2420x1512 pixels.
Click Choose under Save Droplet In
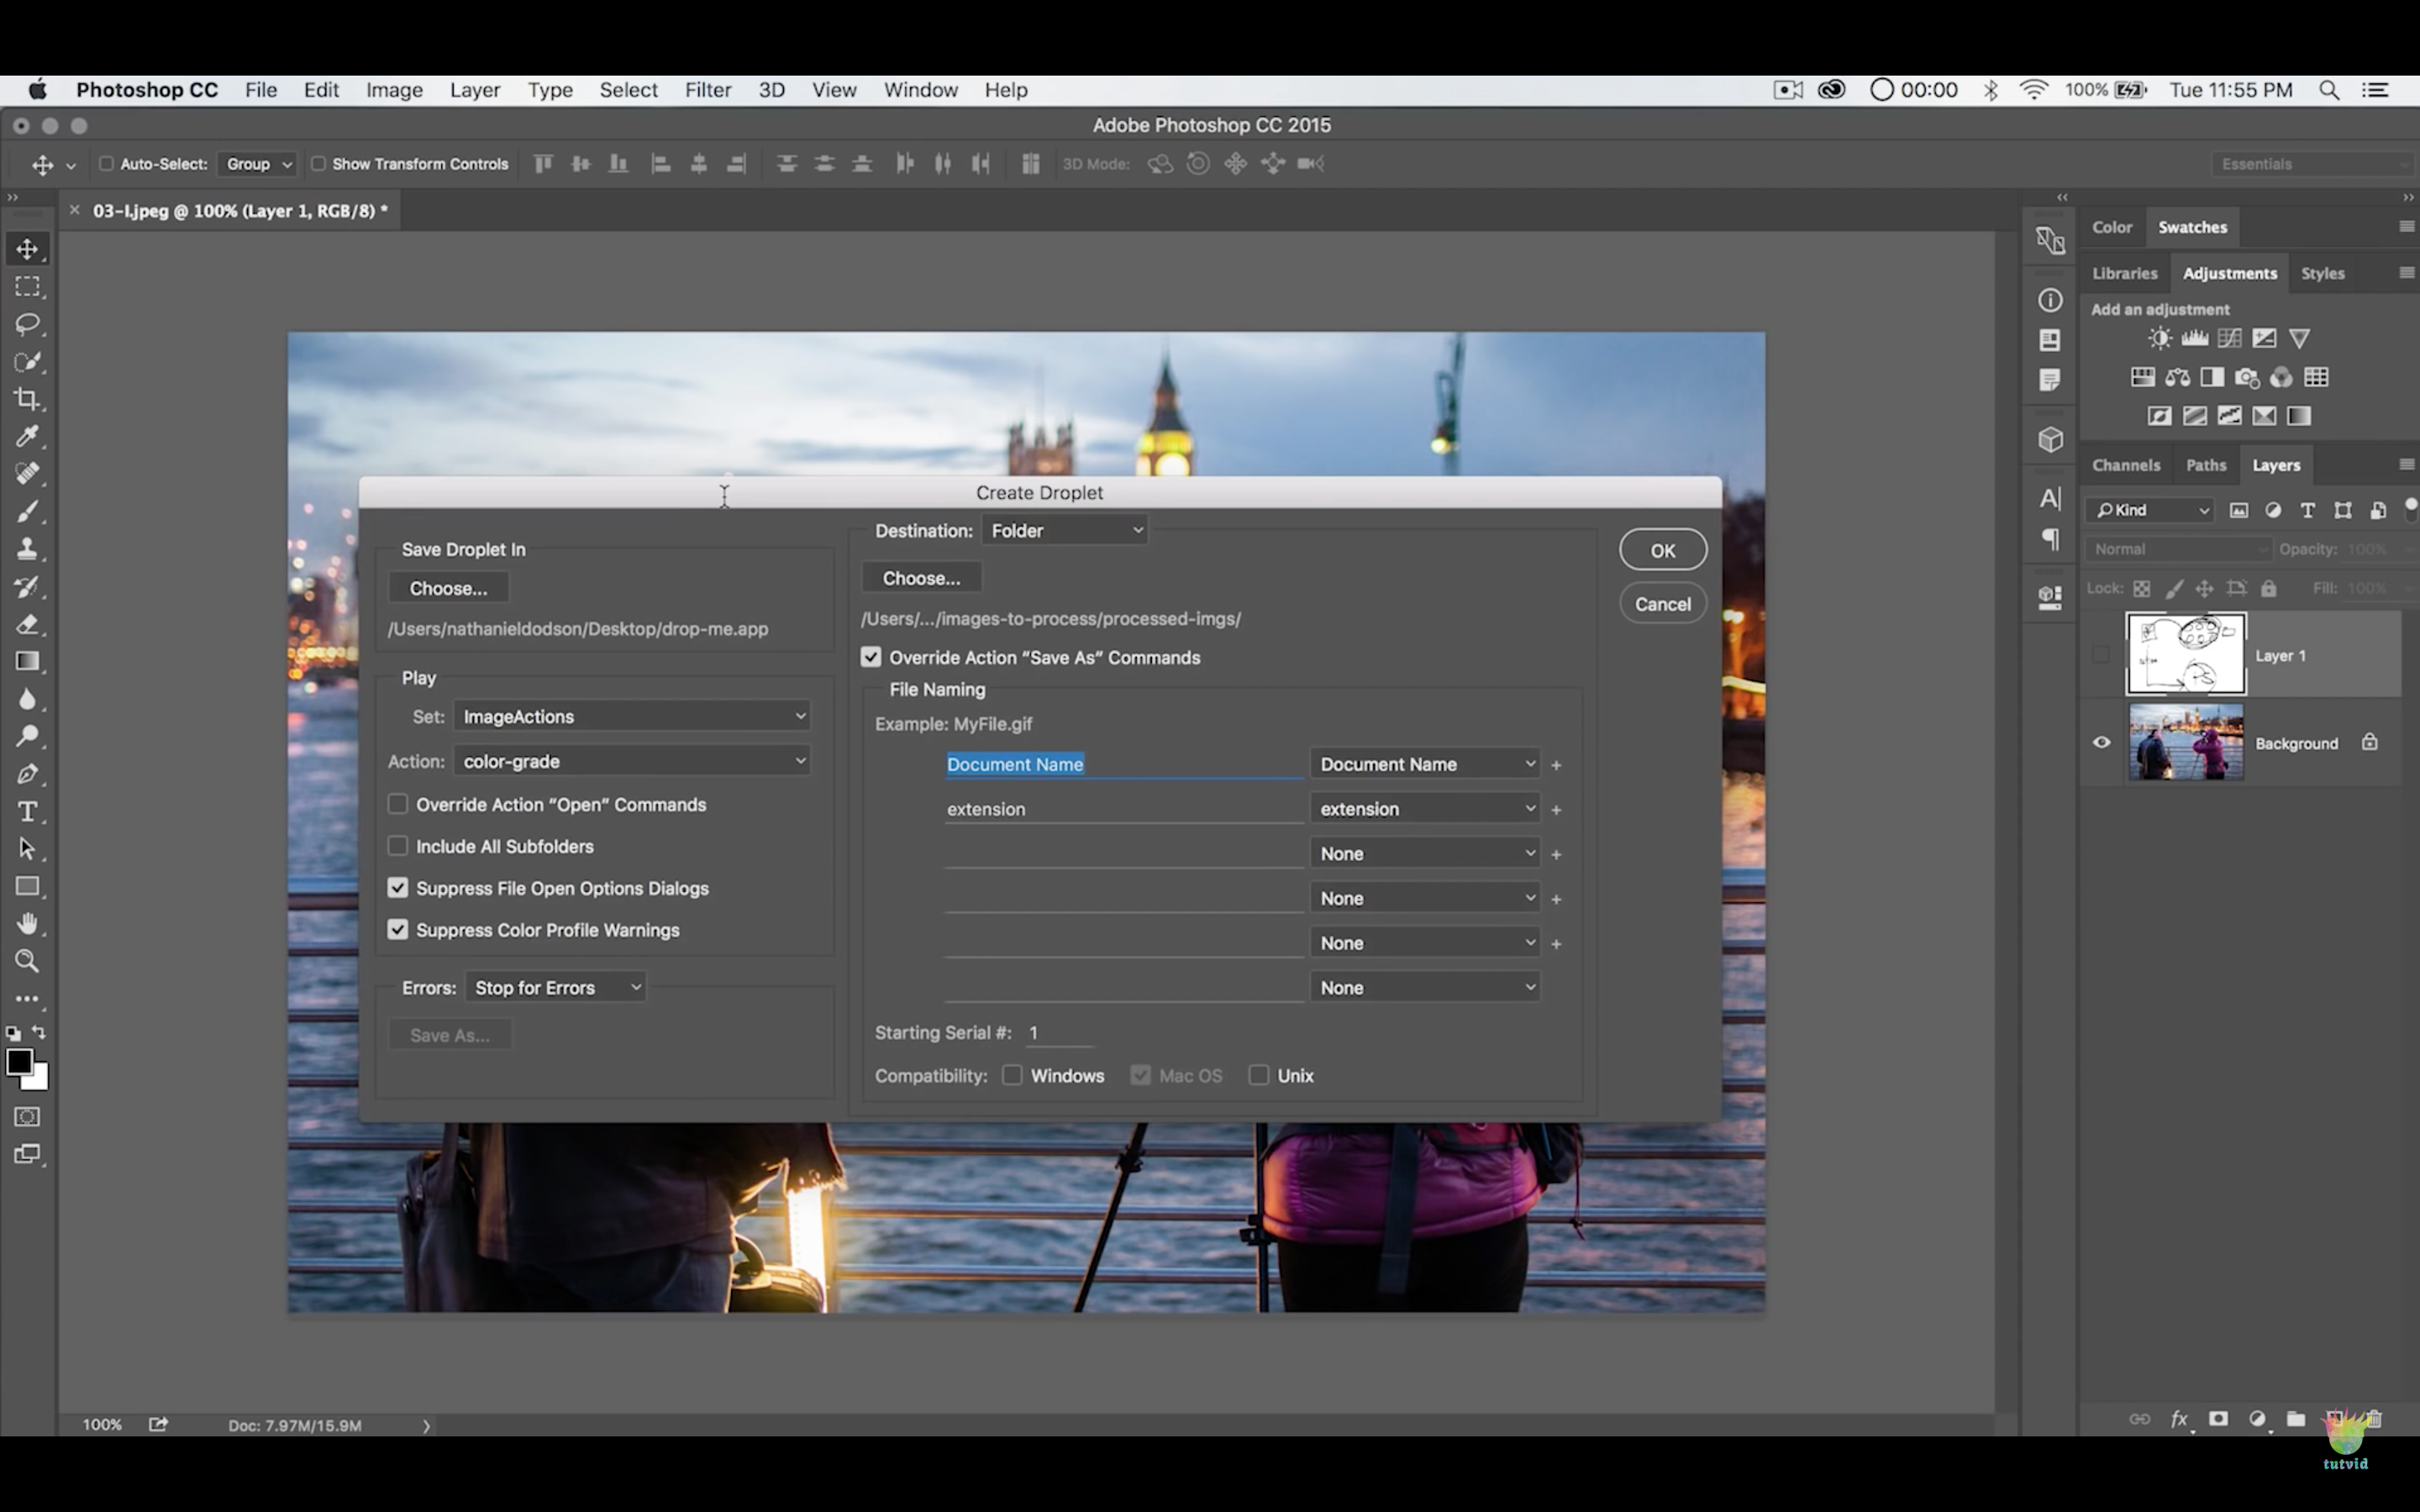click(448, 588)
